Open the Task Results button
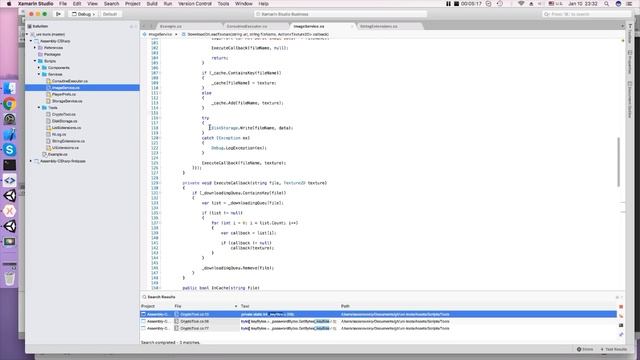640x360 pixels. [x=614, y=349]
